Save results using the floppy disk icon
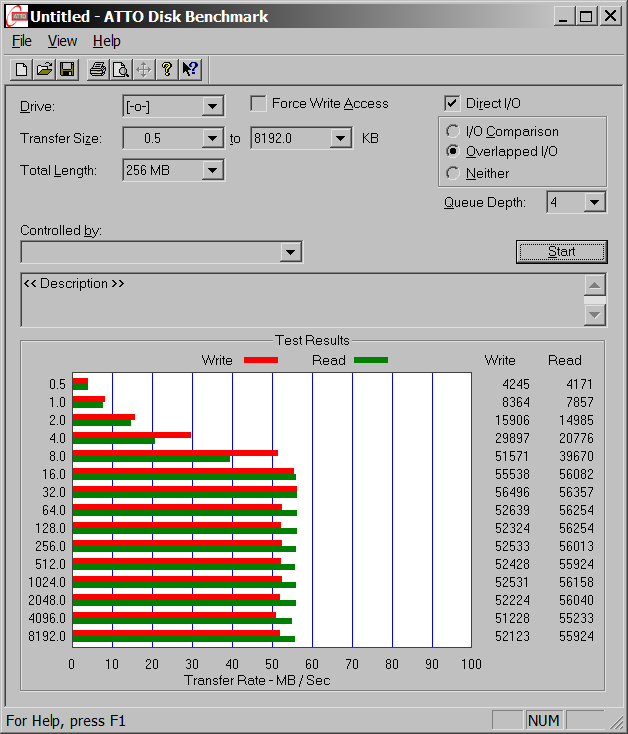The width and height of the screenshot is (628, 734). tap(67, 69)
